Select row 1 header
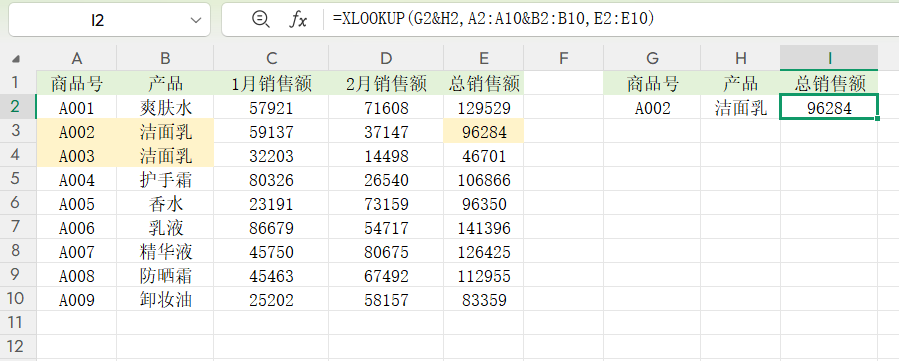This screenshot has height=361, width=899. pos(18,83)
